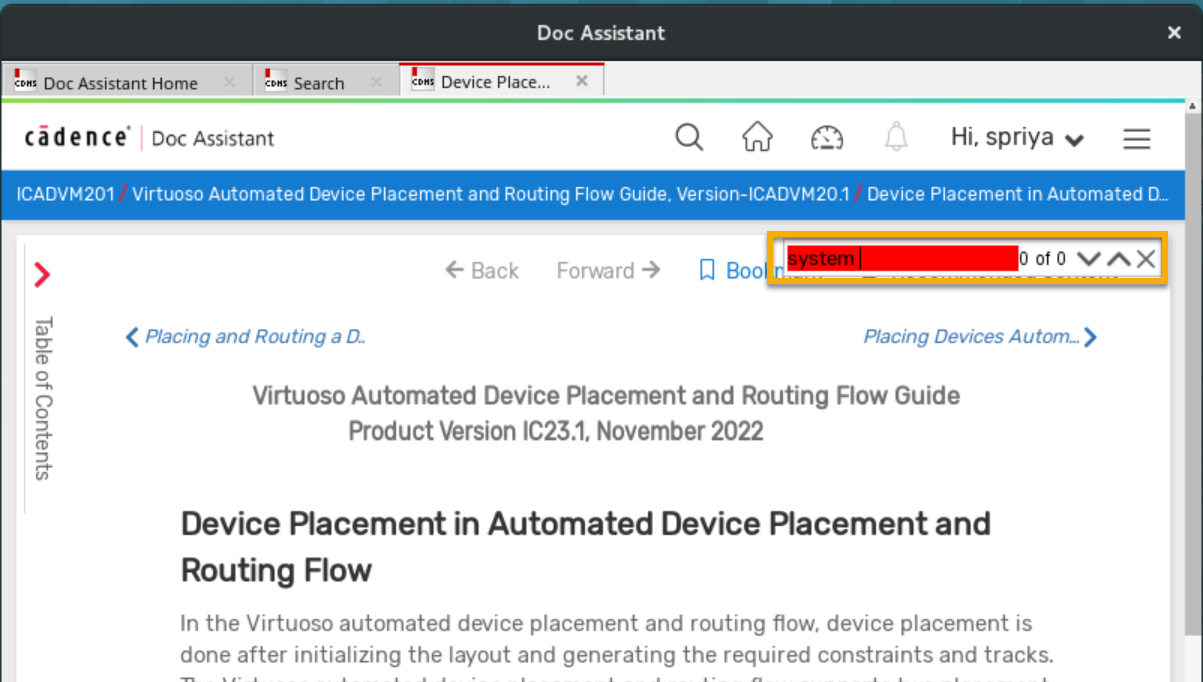The height and width of the screenshot is (682, 1203).
Task: Click the Device Placement in Automated heading
Action: pos(586,547)
